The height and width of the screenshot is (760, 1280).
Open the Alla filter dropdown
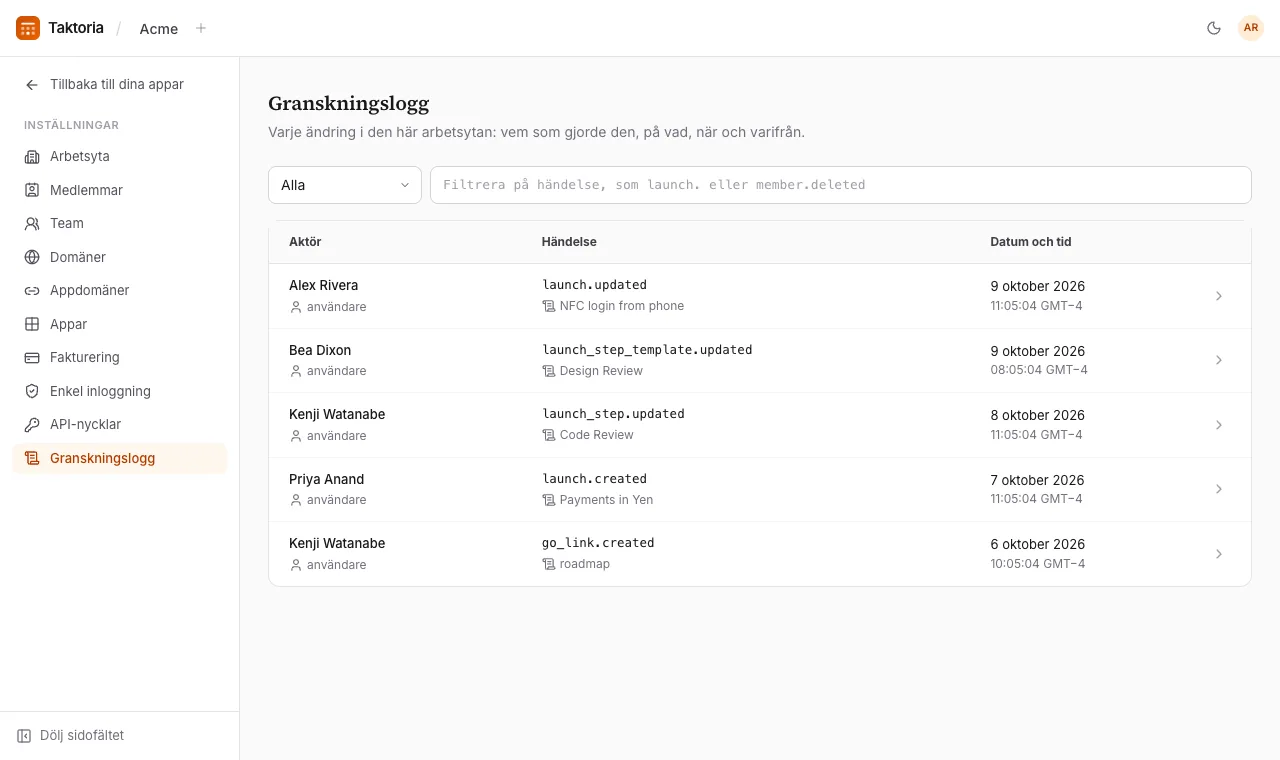click(x=345, y=185)
